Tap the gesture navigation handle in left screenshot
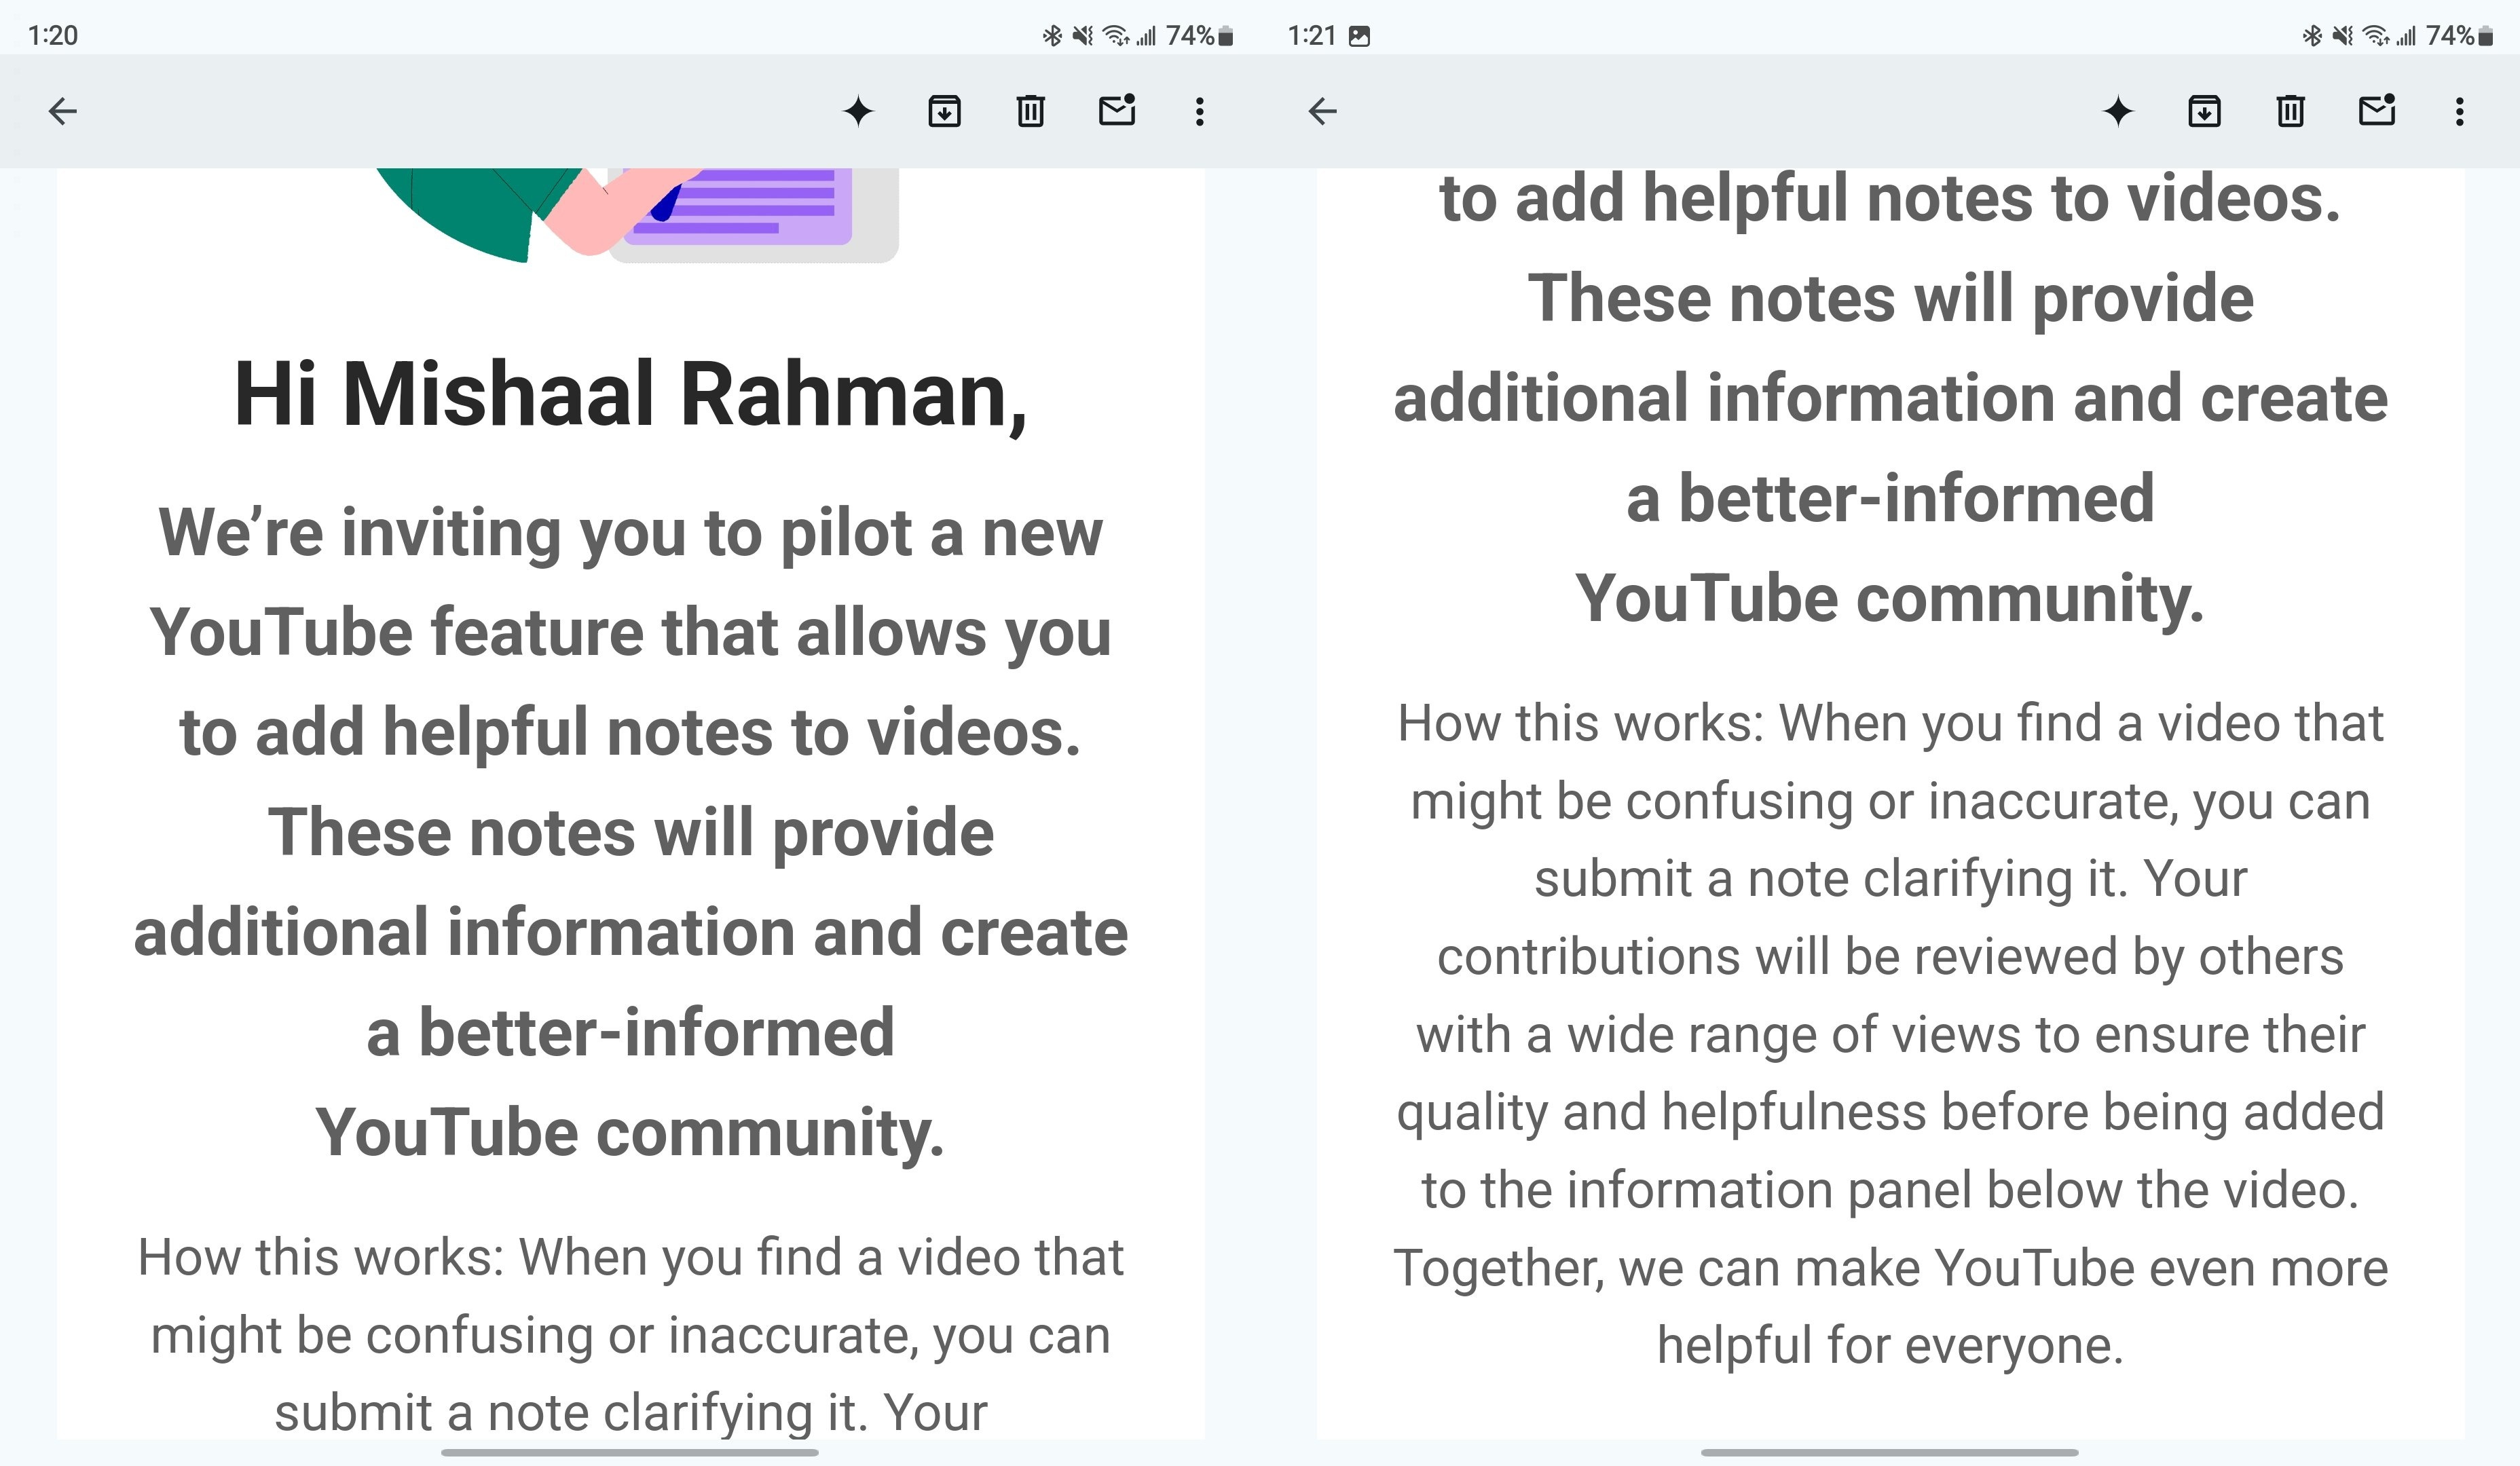Image resolution: width=2520 pixels, height=1466 pixels. 630,1452
